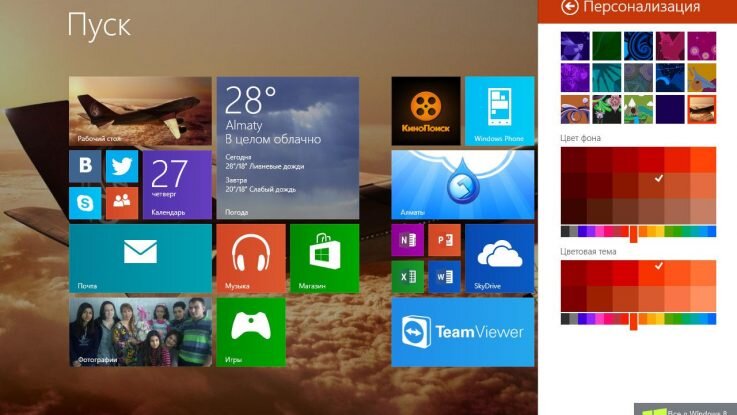This screenshot has width=737, height=415.
Task: Pick the checked swatch in Цветовая тема grid
Action: pos(651,273)
